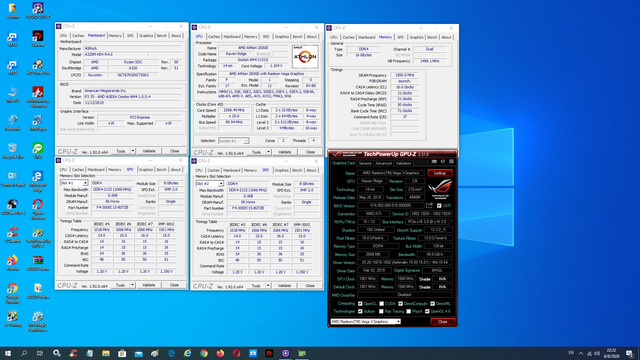Toggle the DirectCompute checkbox in GPU-Z
The height and width of the screenshot is (360, 640).
point(400,304)
